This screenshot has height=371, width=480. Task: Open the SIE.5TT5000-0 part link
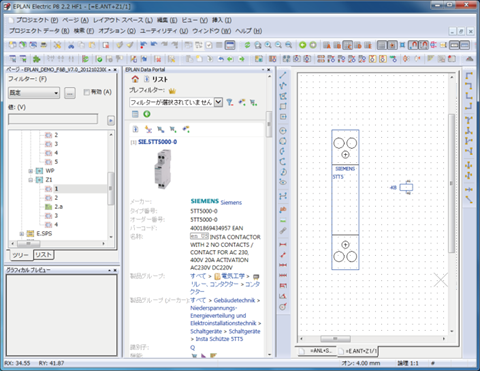click(158, 142)
